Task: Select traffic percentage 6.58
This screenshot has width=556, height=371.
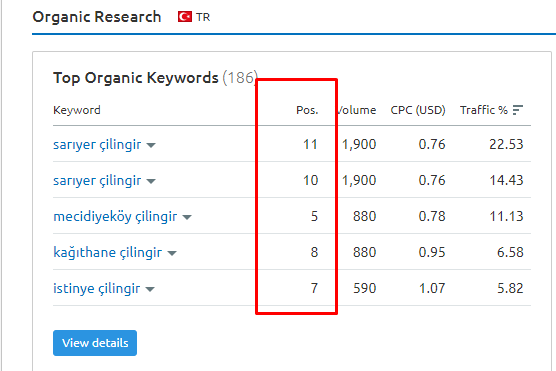Action: pyautogui.click(x=510, y=253)
